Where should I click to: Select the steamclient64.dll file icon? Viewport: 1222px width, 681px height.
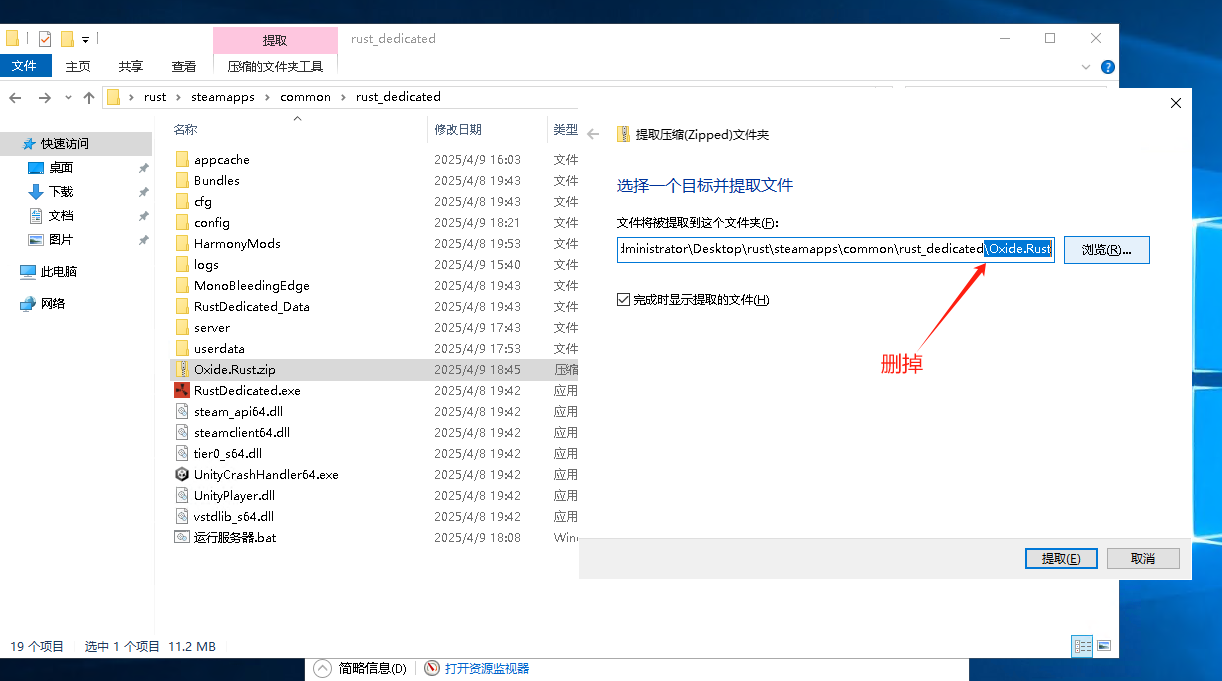[x=182, y=432]
